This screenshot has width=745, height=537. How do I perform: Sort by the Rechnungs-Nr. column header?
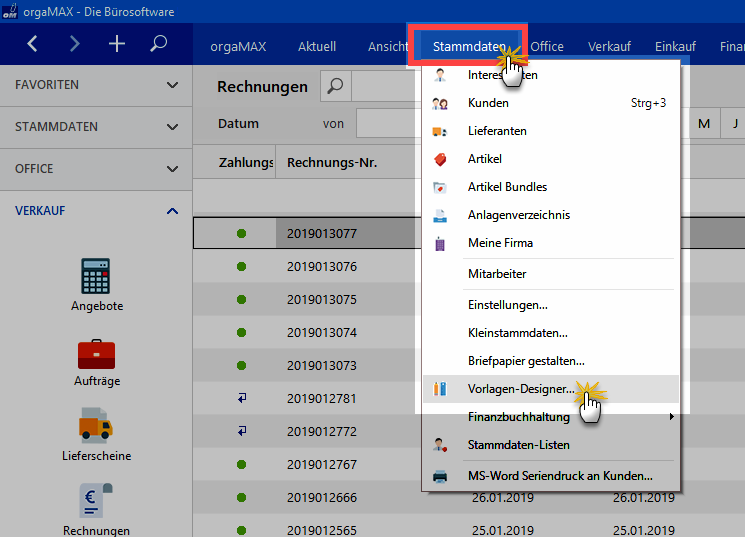[332, 163]
